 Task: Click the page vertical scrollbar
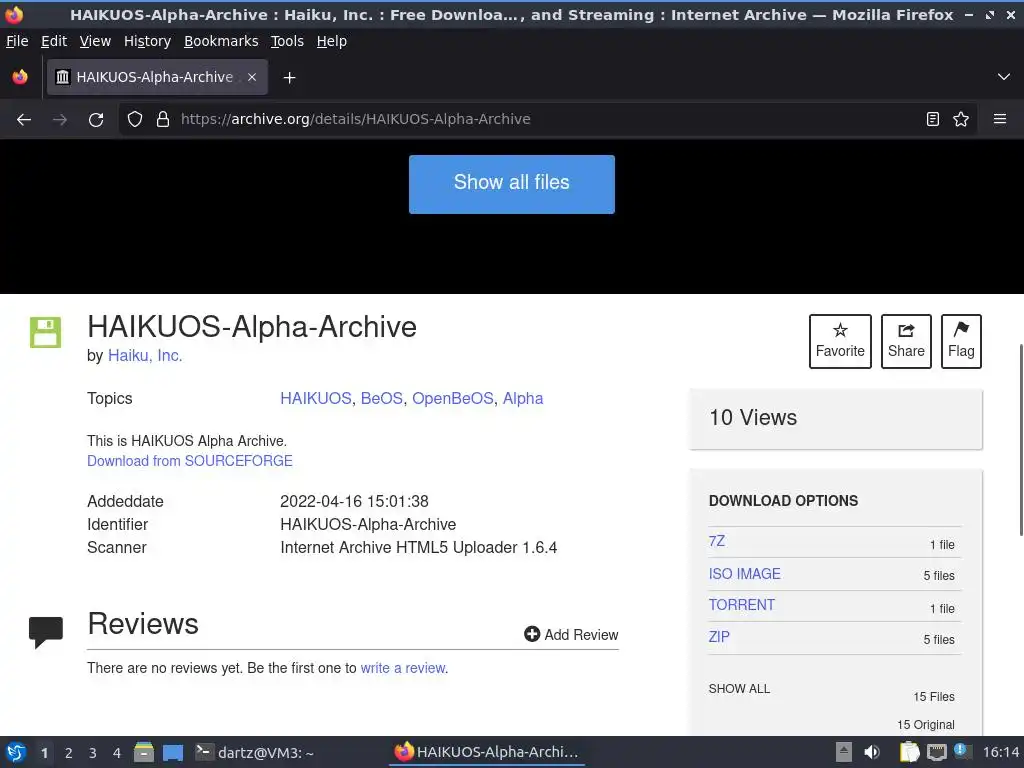(1021, 440)
